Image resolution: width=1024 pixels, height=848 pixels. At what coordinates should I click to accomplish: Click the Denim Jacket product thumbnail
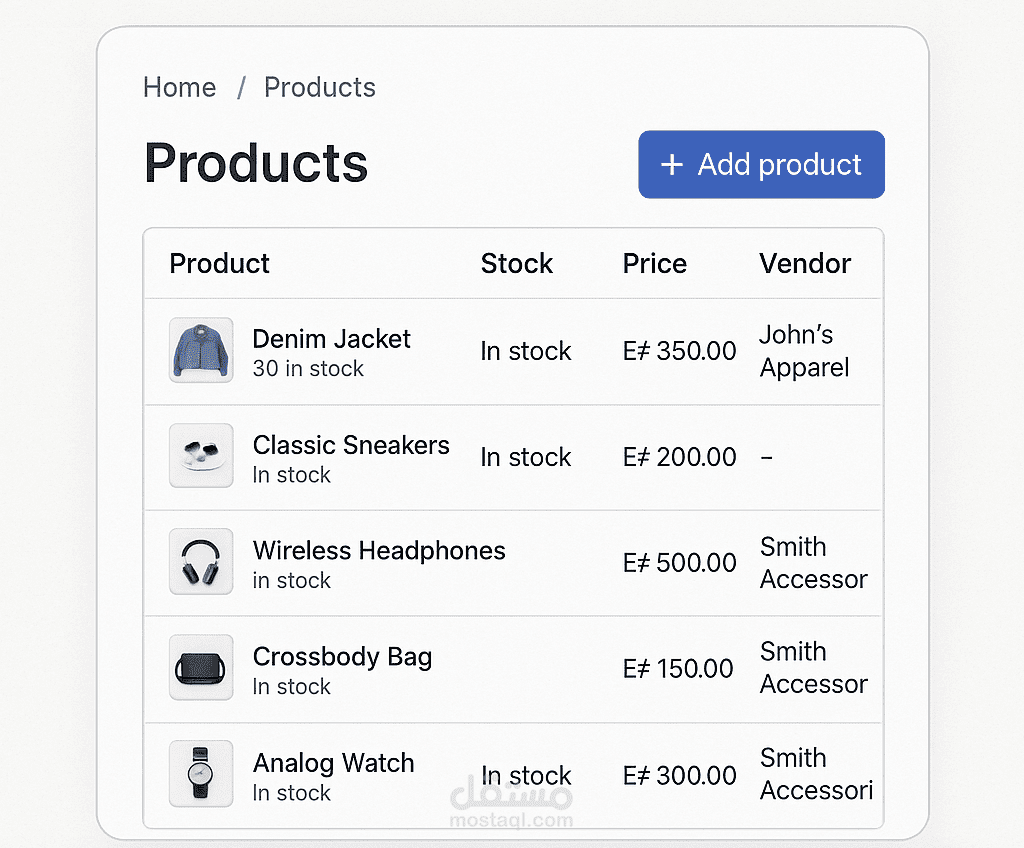(x=201, y=350)
